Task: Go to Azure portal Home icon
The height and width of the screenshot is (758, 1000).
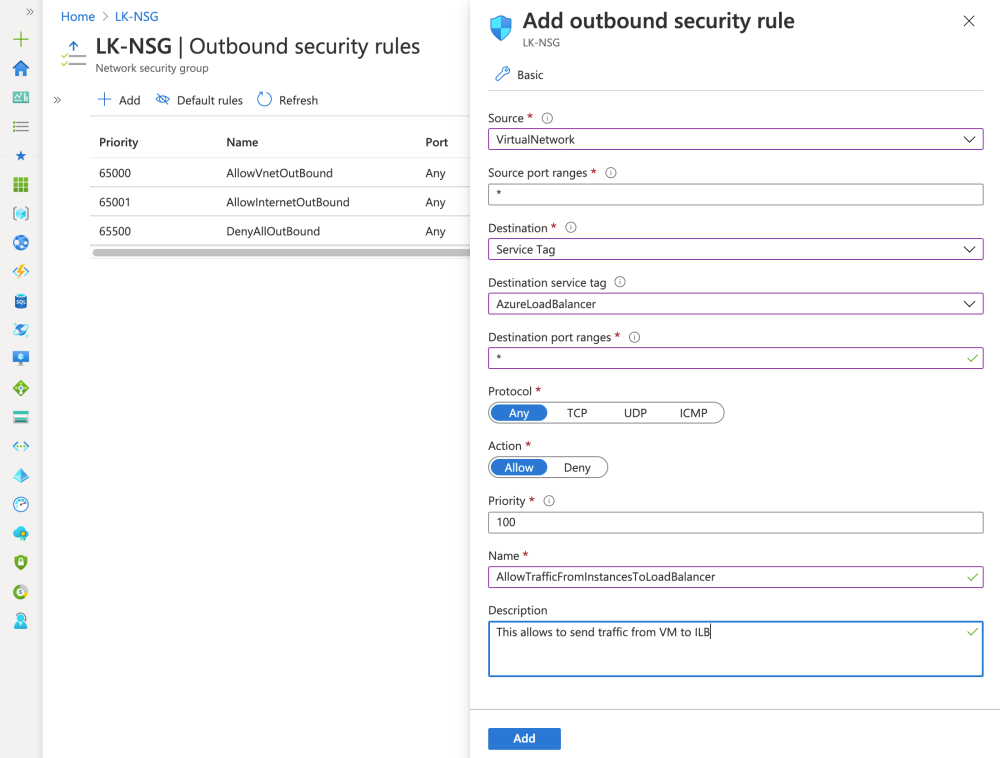Action: [x=21, y=68]
